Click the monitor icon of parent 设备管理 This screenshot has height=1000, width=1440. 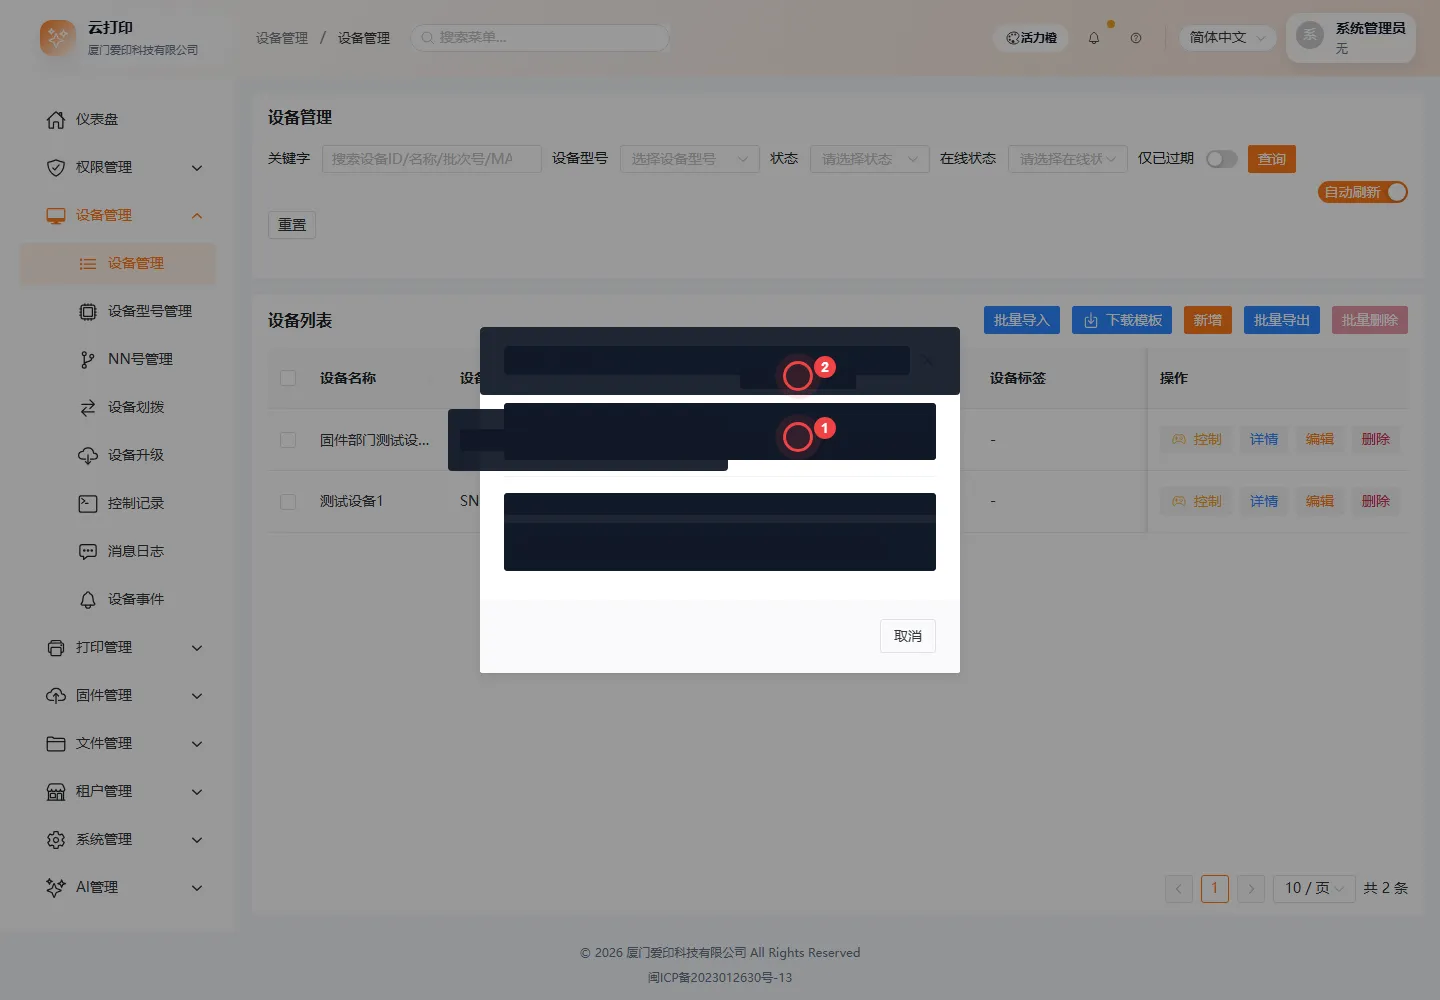56,215
